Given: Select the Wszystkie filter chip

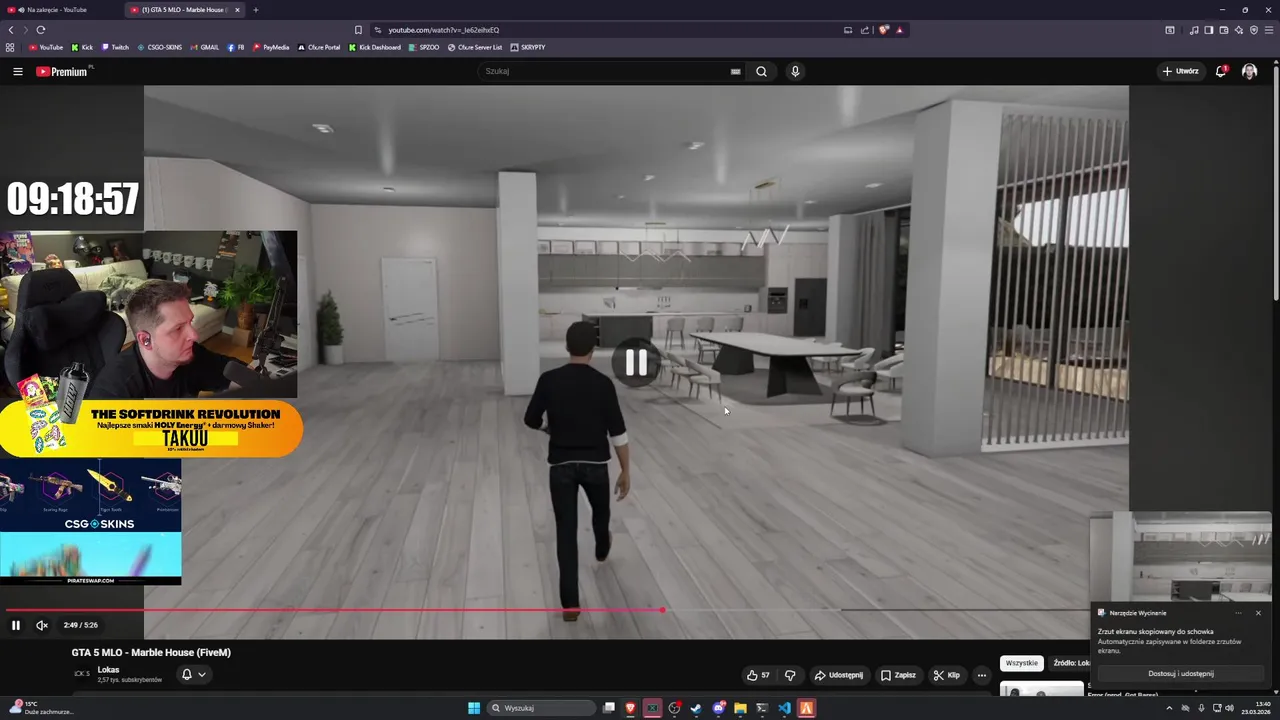Looking at the screenshot, I should pos(1022,663).
